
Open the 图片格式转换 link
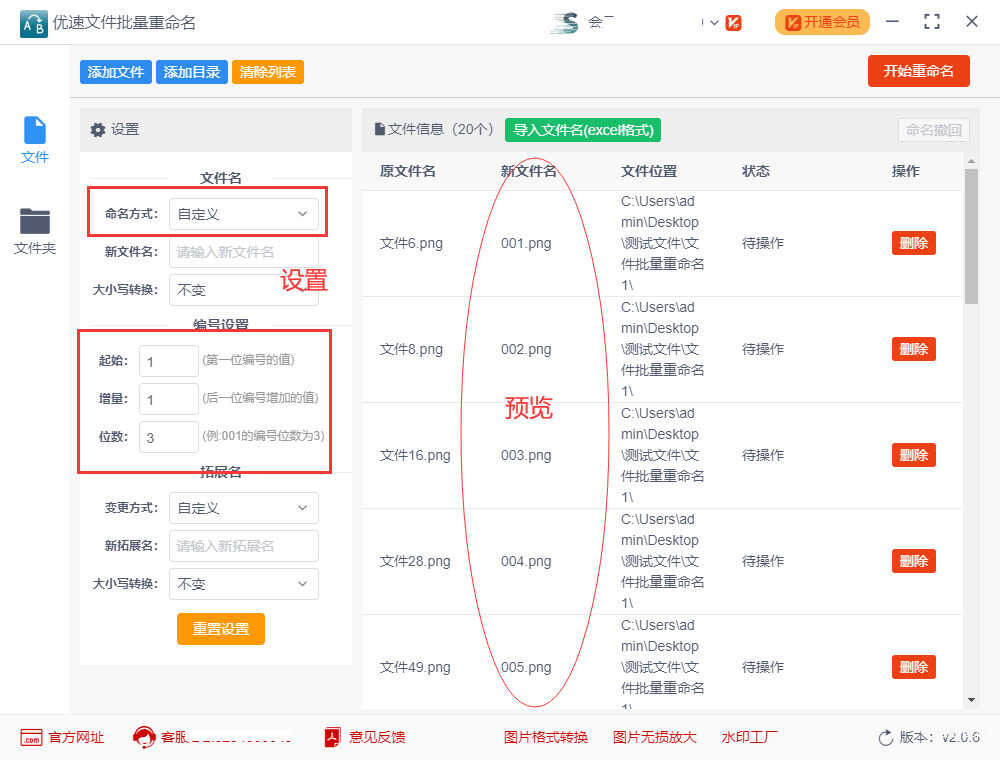click(545, 738)
